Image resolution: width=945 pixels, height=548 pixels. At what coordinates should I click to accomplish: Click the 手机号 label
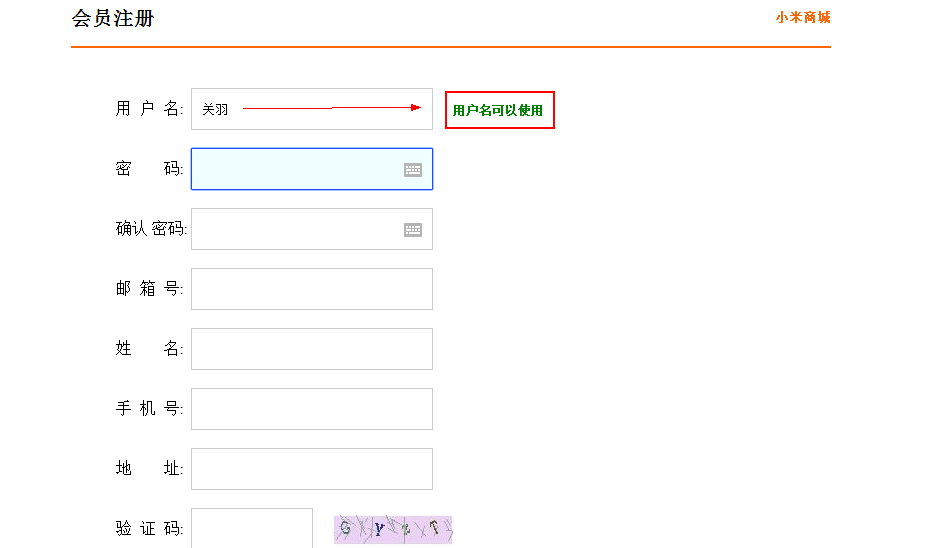[x=149, y=409]
